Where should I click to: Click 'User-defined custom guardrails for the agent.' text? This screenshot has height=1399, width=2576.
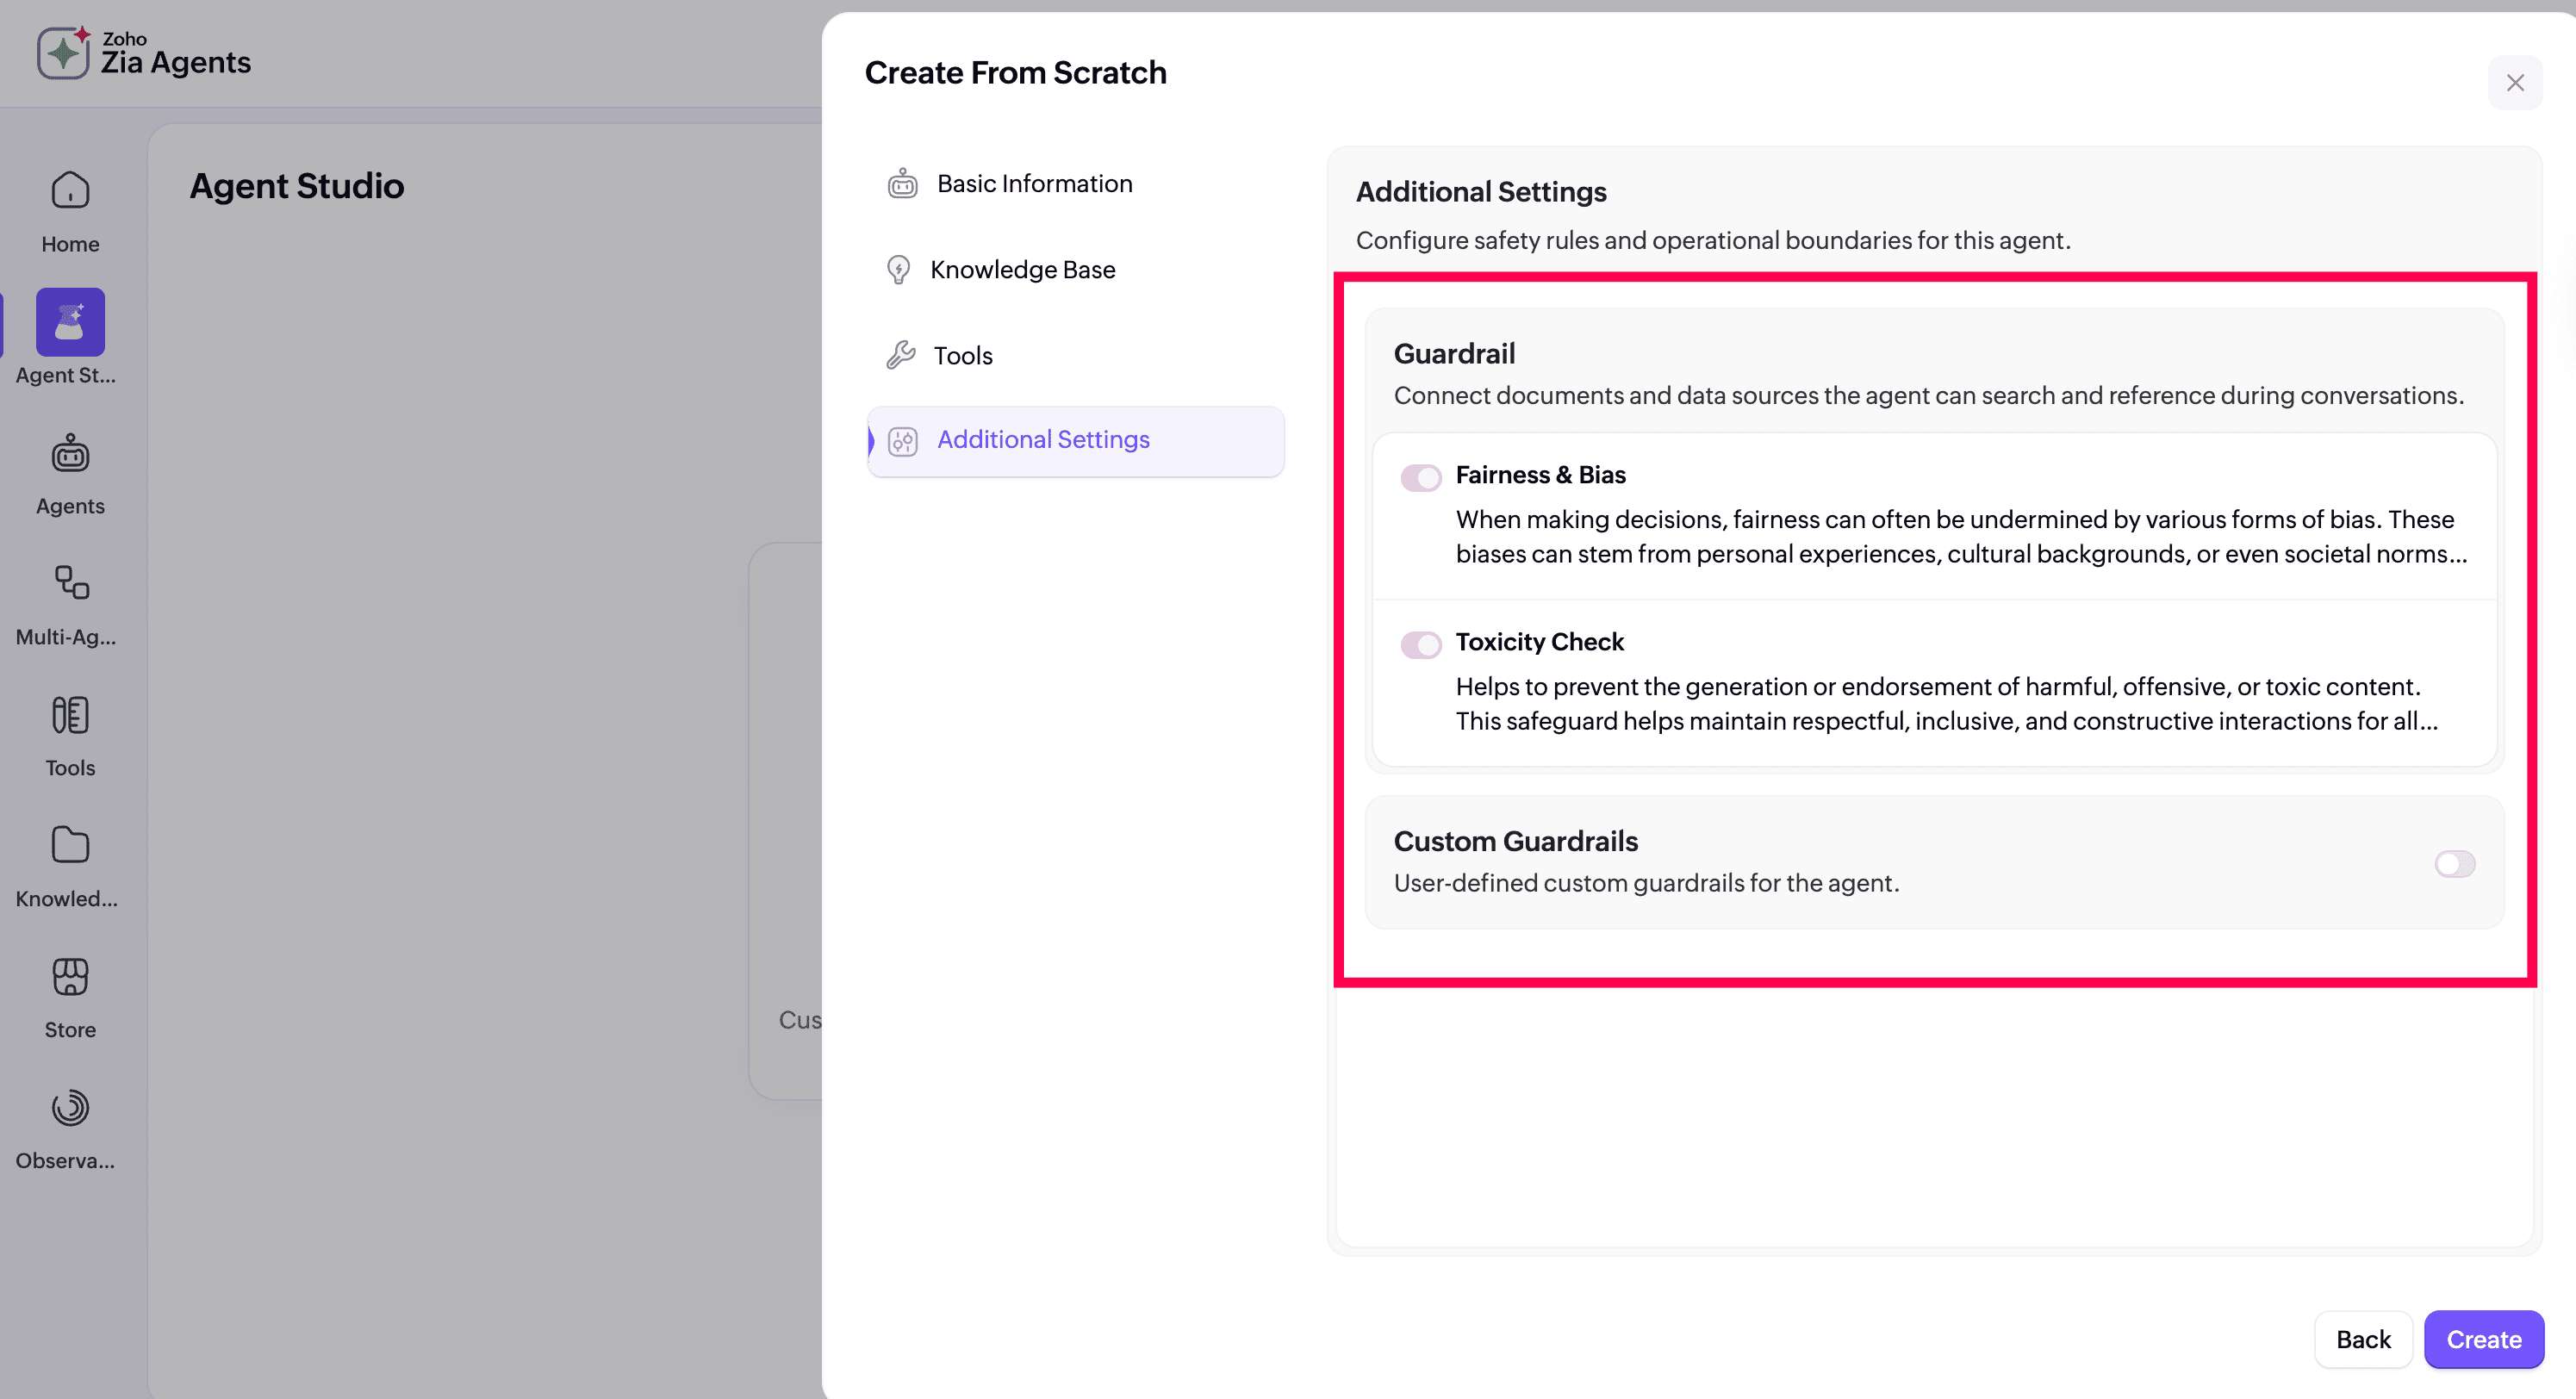pos(1646,884)
